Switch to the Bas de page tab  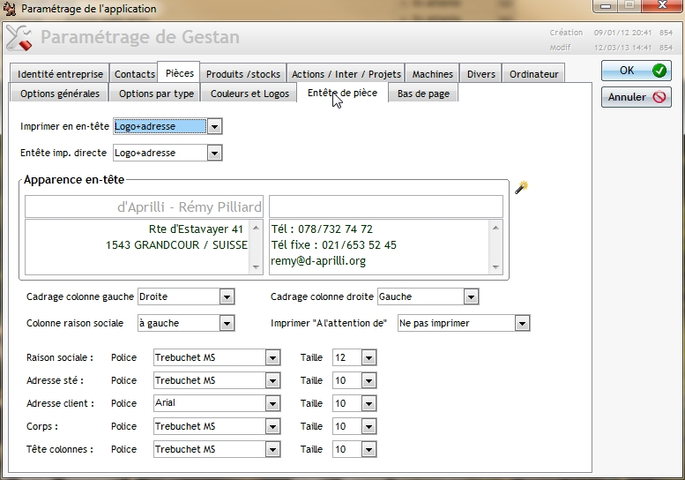tap(423, 93)
